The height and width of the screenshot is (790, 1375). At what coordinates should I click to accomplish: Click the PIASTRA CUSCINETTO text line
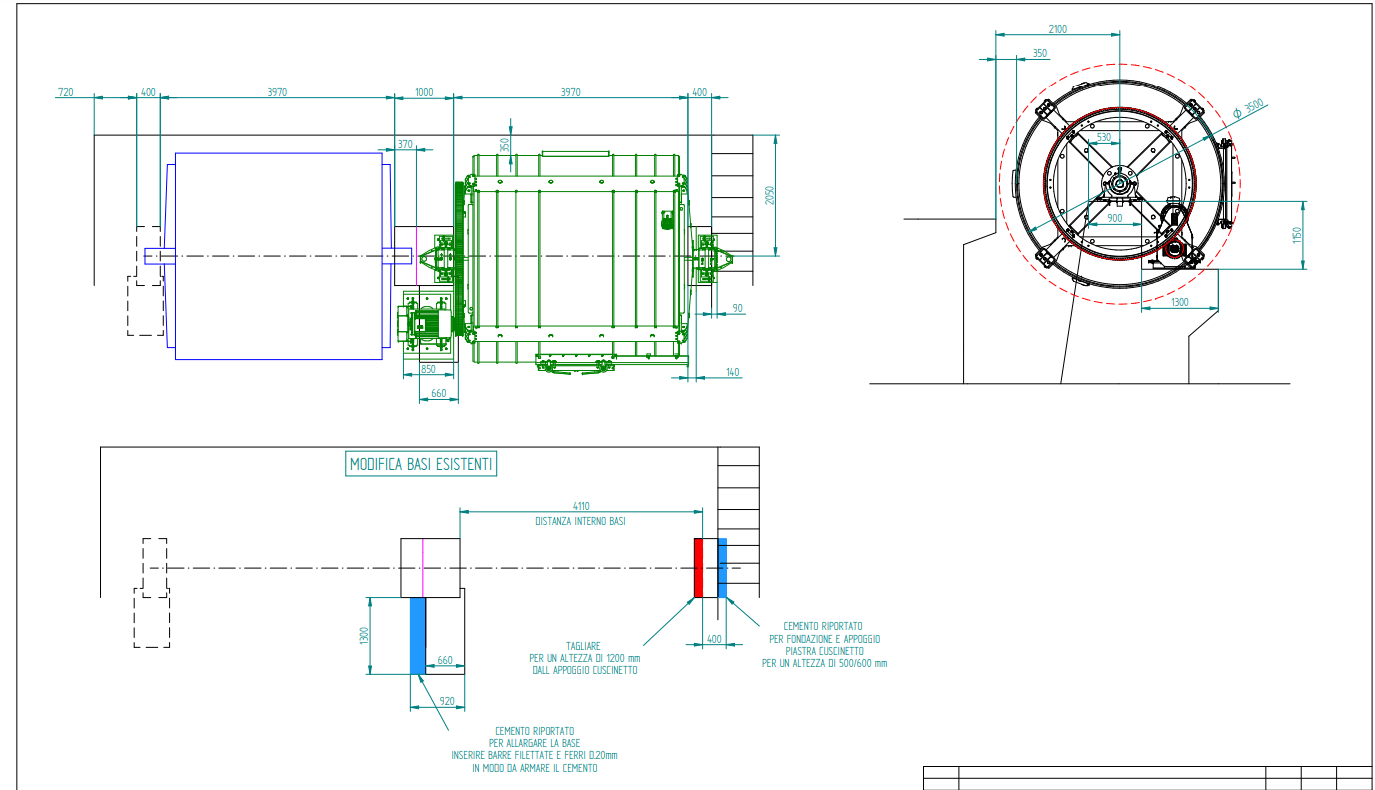tap(824, 650)
